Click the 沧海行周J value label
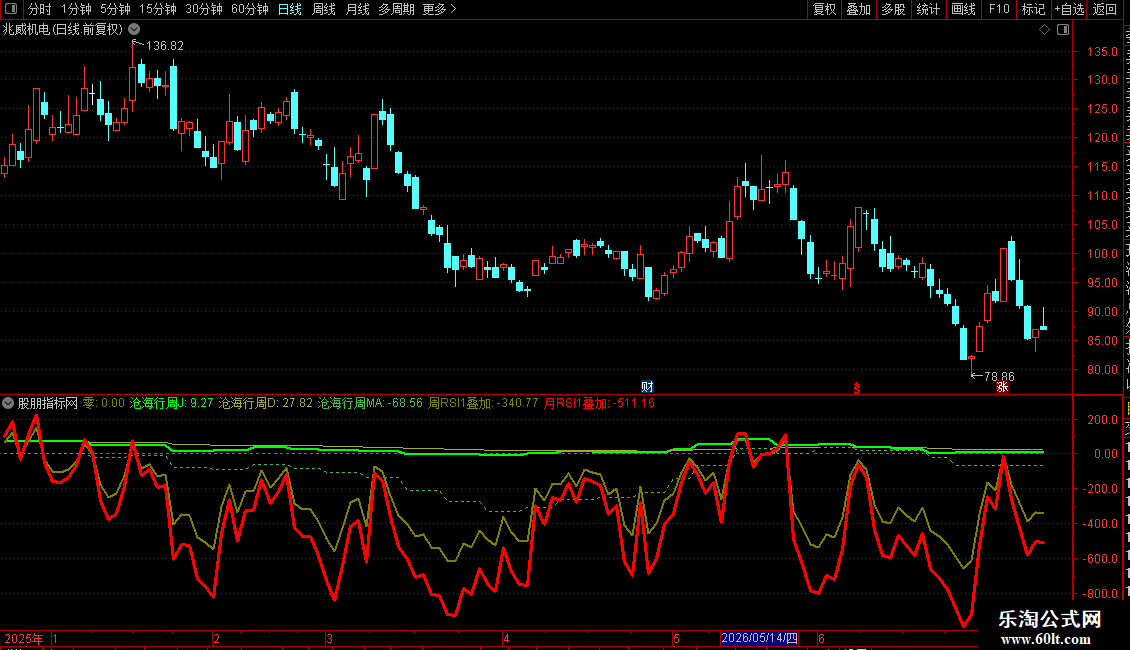The image size is (1130, 650). click(172, 404)
